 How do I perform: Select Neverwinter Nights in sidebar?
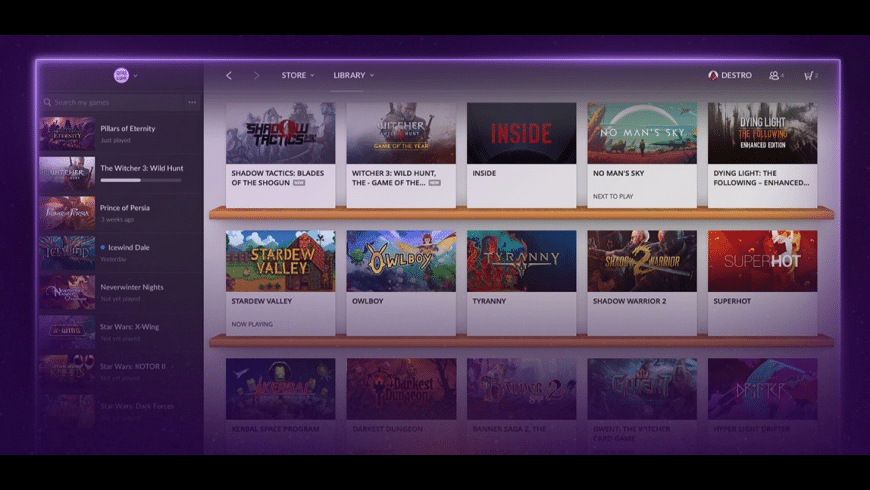point(121,292)
